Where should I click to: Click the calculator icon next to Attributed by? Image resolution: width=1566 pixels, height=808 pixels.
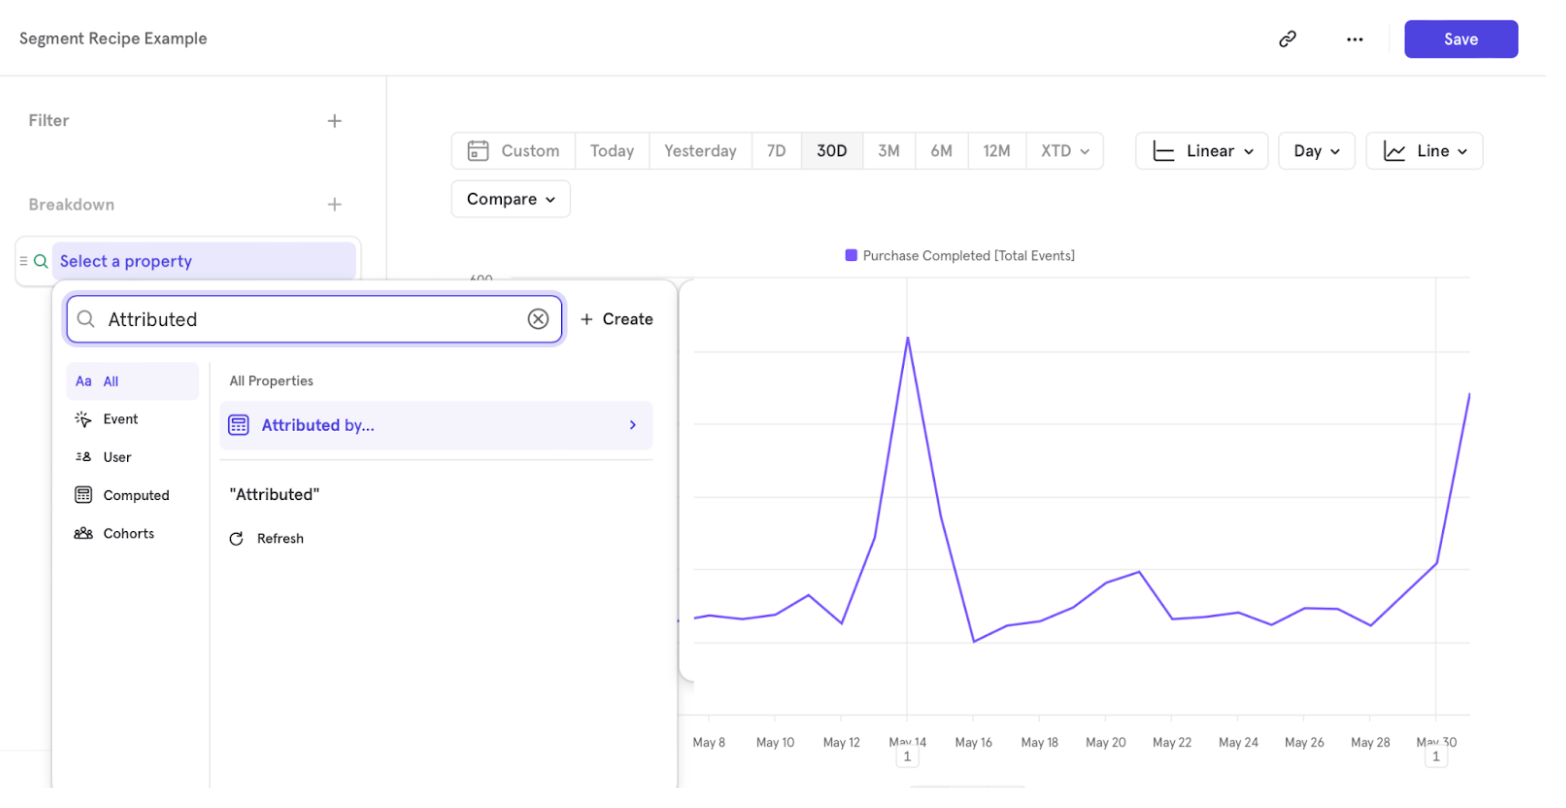238,425
